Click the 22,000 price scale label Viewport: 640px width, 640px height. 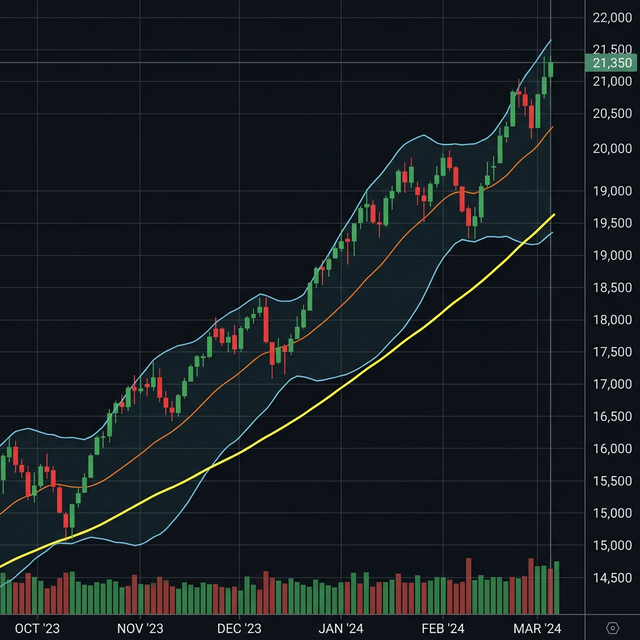pos(611,18)
